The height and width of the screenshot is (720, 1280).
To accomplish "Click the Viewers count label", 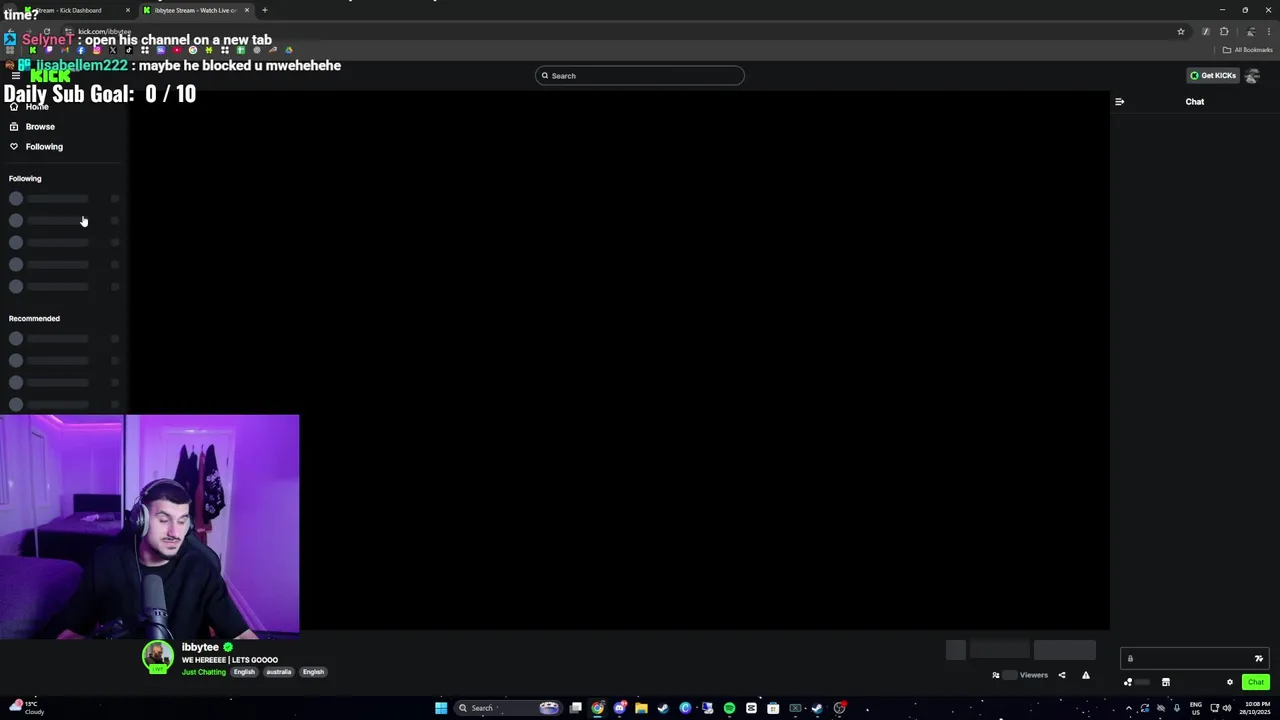I will coord(1034,675).
